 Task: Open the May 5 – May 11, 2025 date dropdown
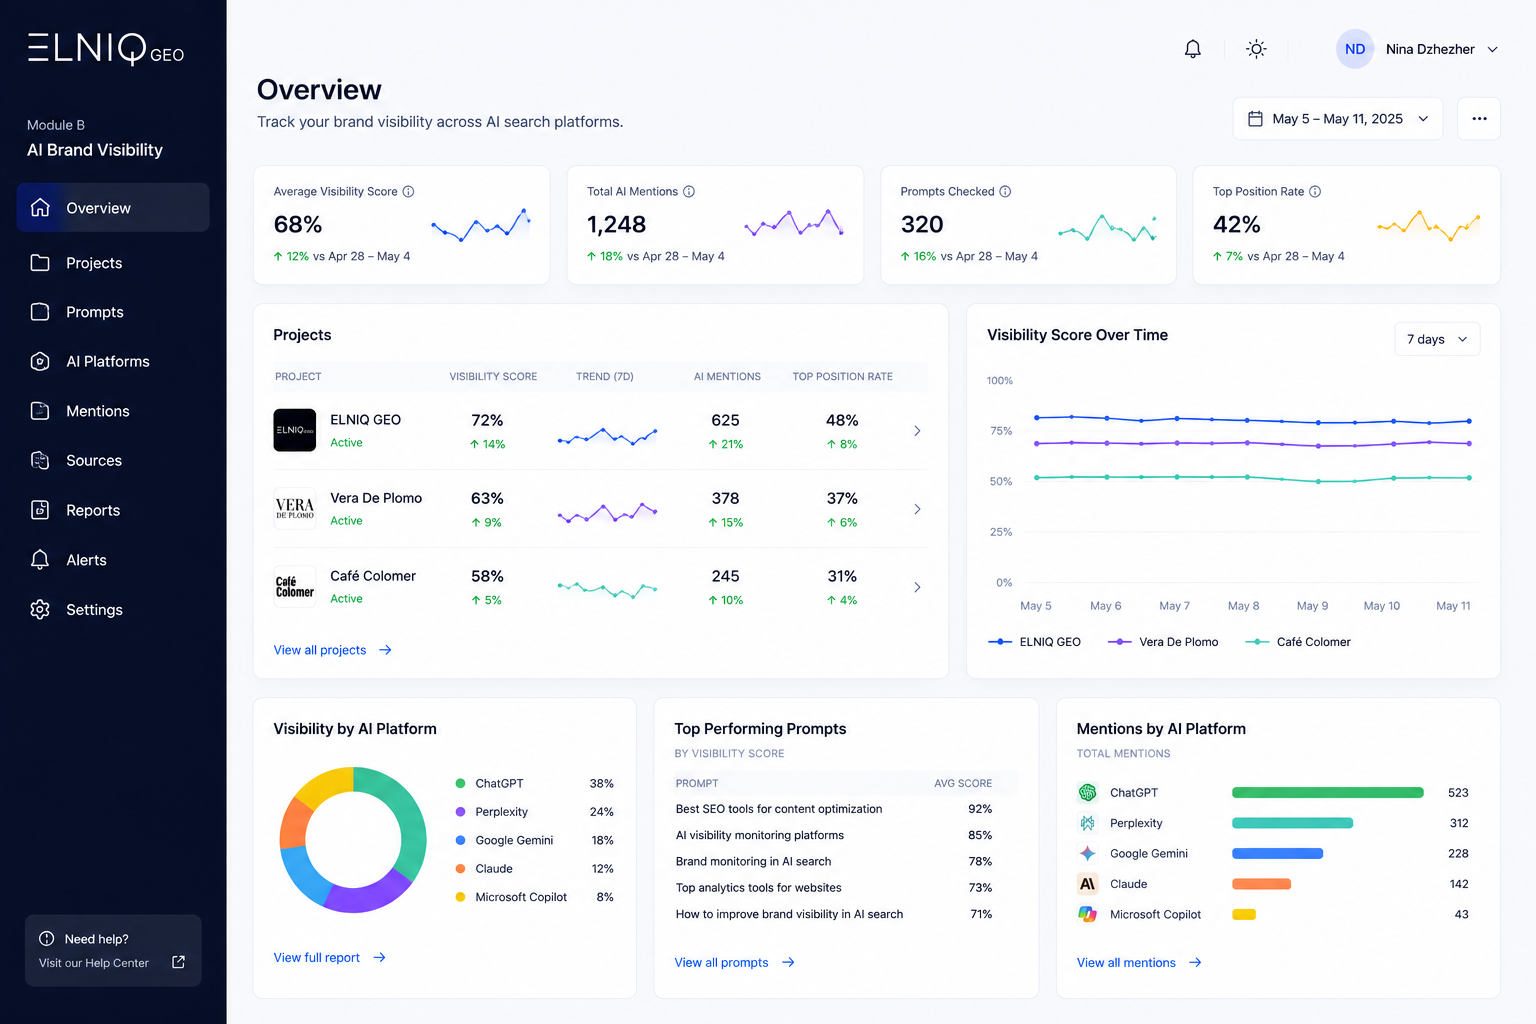click(1338, 119)
